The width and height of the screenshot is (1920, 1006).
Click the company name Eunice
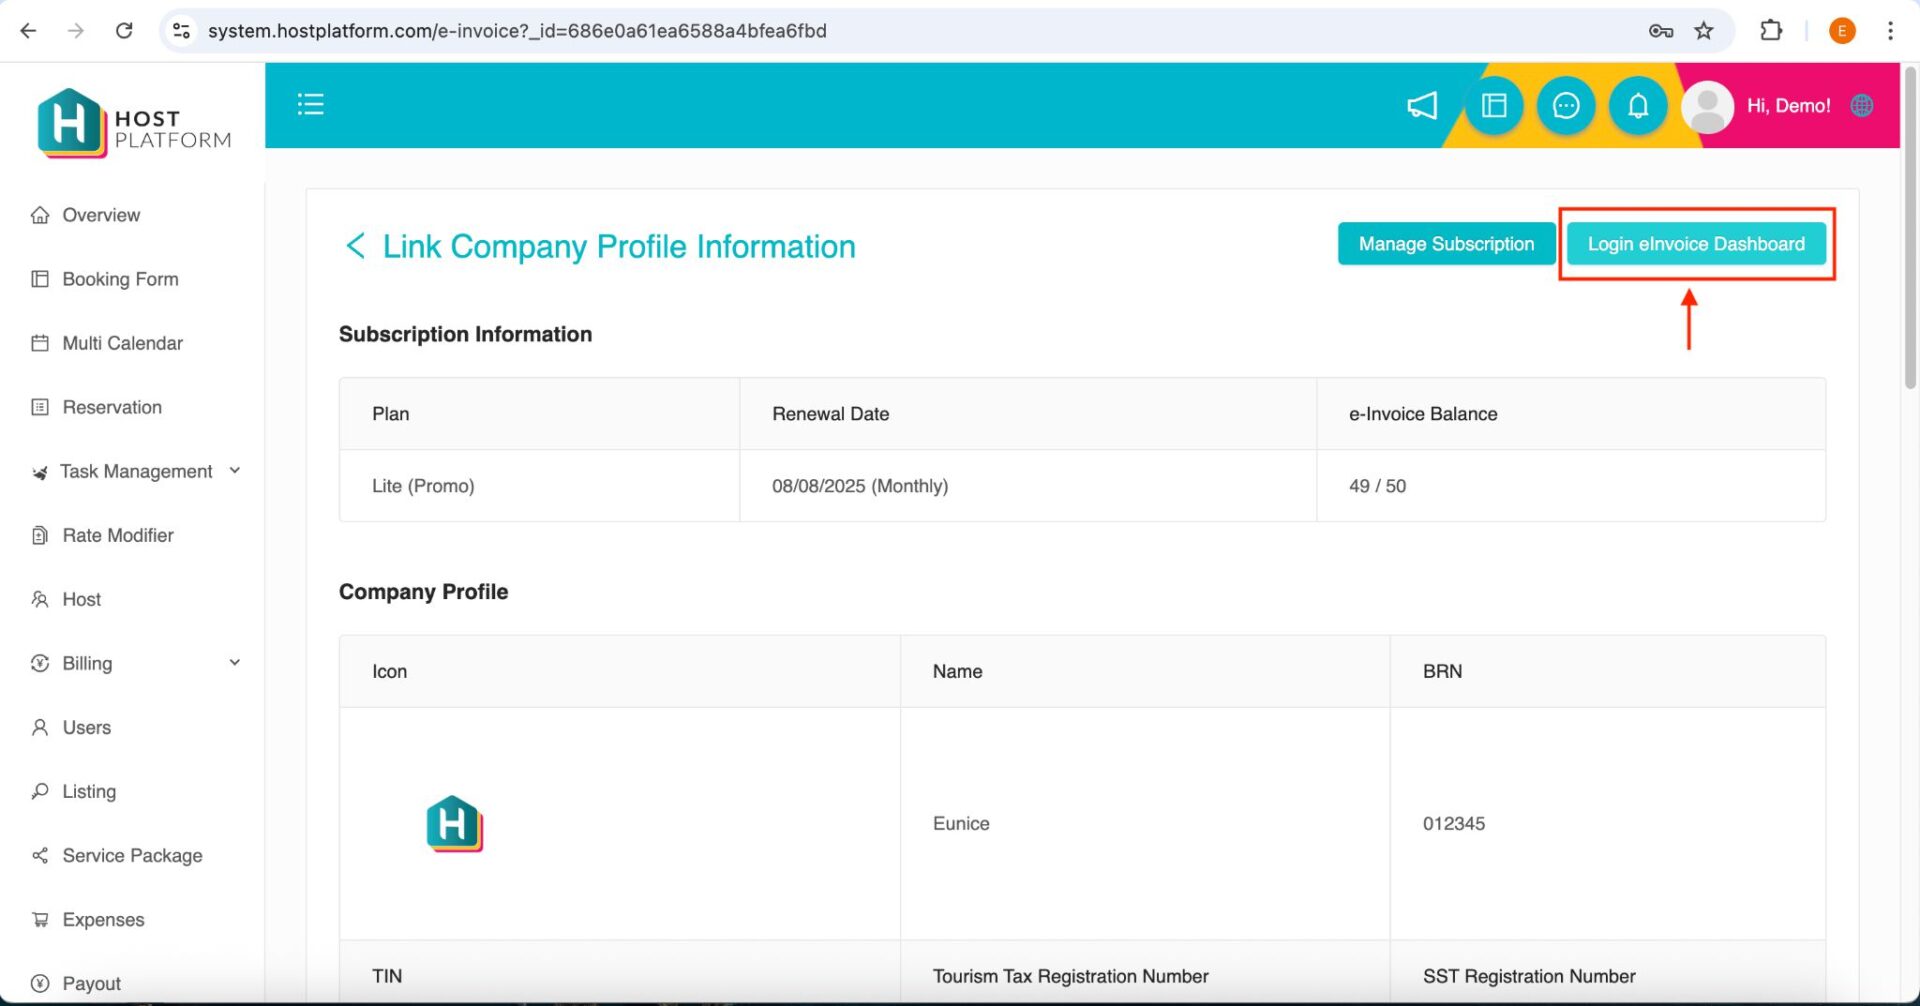(961, 823)
